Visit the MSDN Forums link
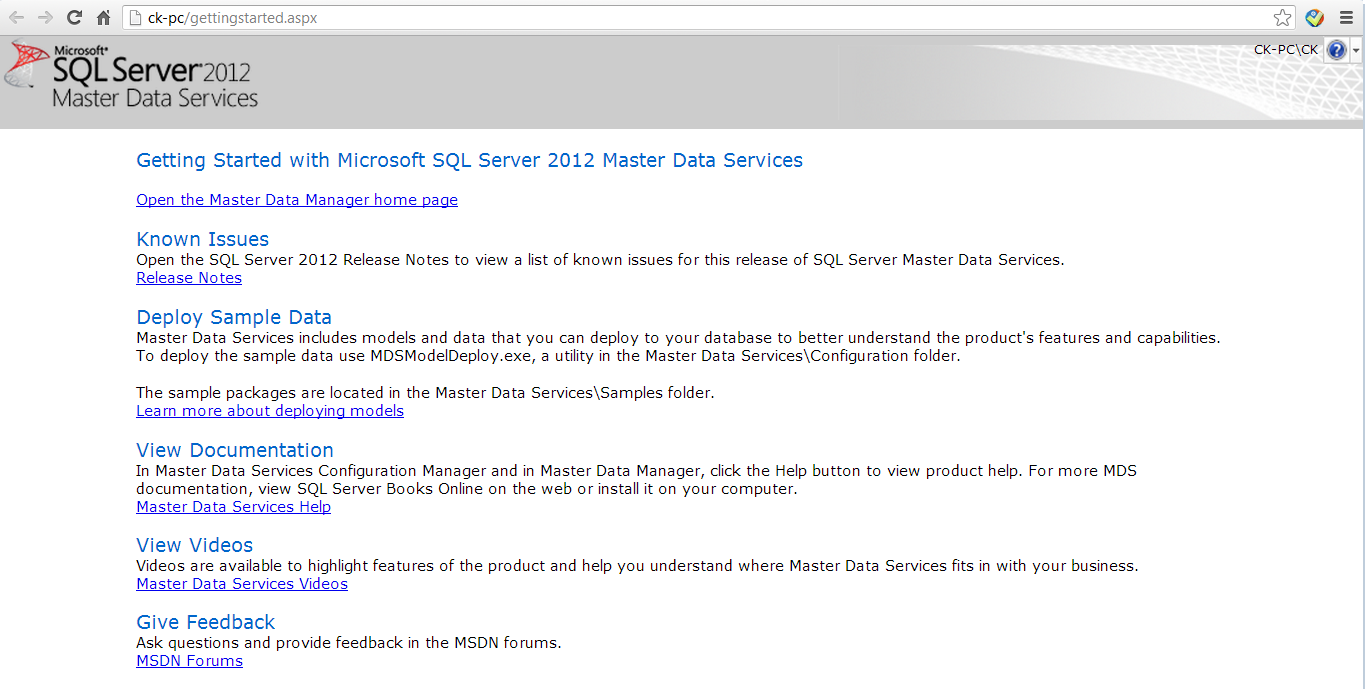The width and height of the screenshot is (1365, 689). click(189, 661)
